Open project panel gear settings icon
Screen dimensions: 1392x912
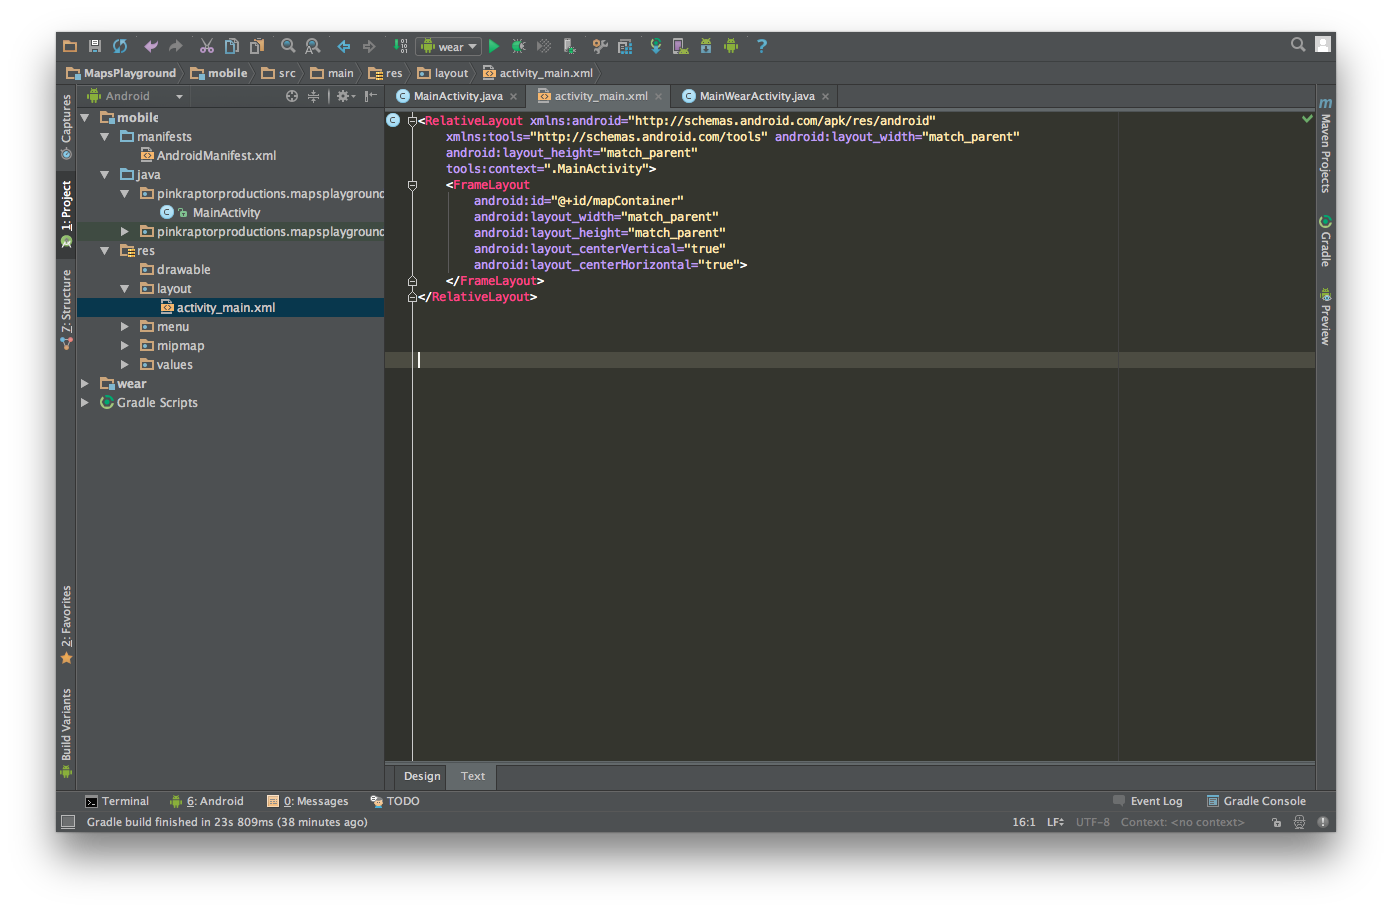345,96
